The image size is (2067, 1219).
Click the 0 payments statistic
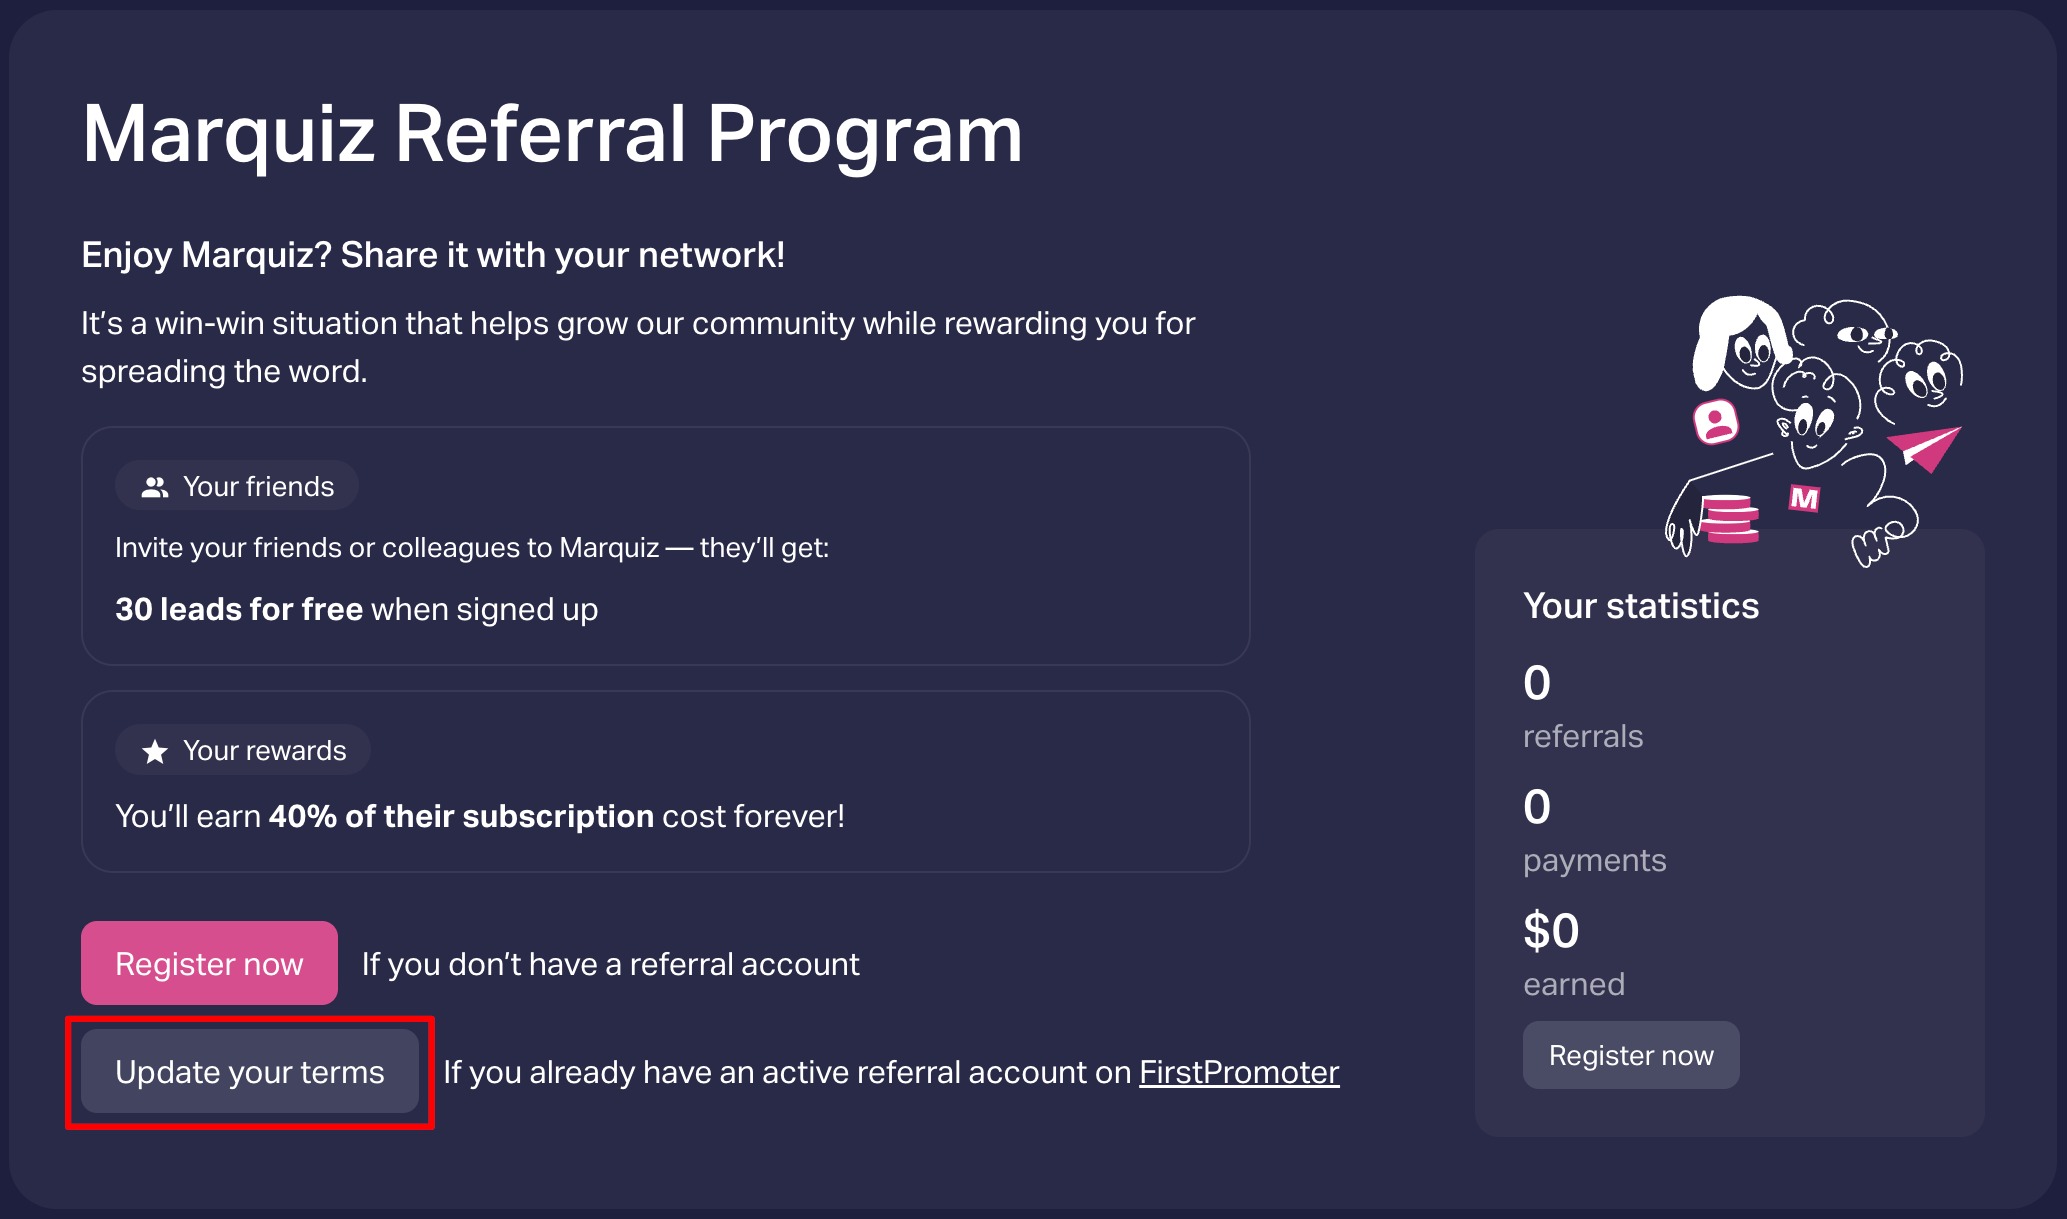click(x=1594, y=830)
